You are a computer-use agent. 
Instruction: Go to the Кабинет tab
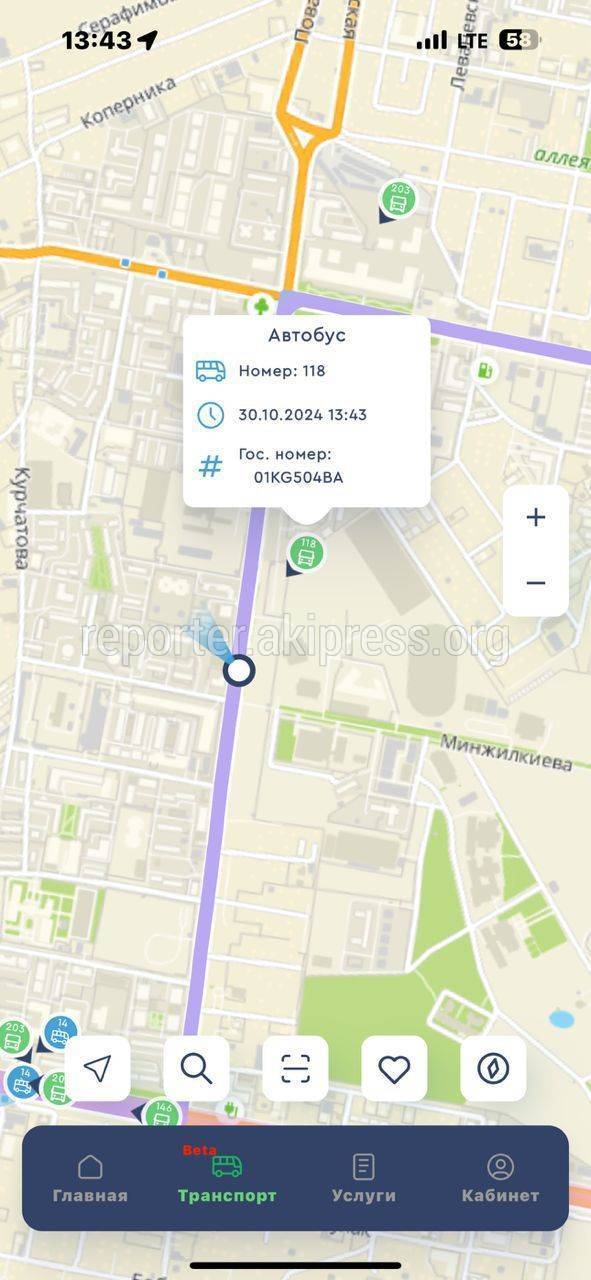point(500,1179)
